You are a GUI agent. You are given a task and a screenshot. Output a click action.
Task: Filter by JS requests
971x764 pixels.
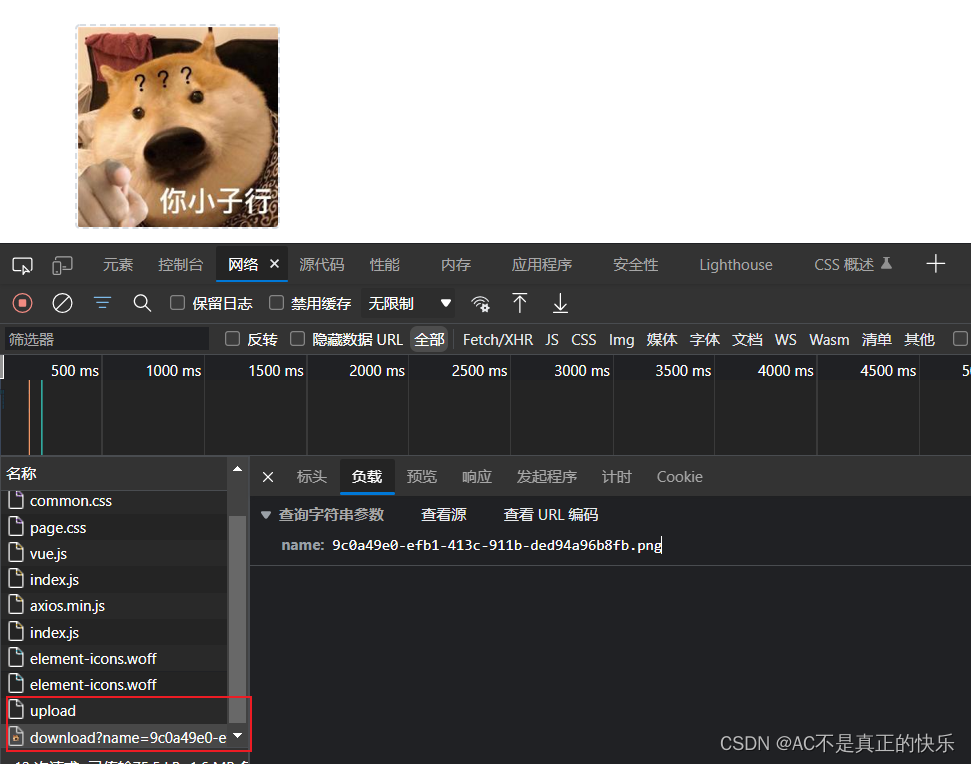pos(552,340)
